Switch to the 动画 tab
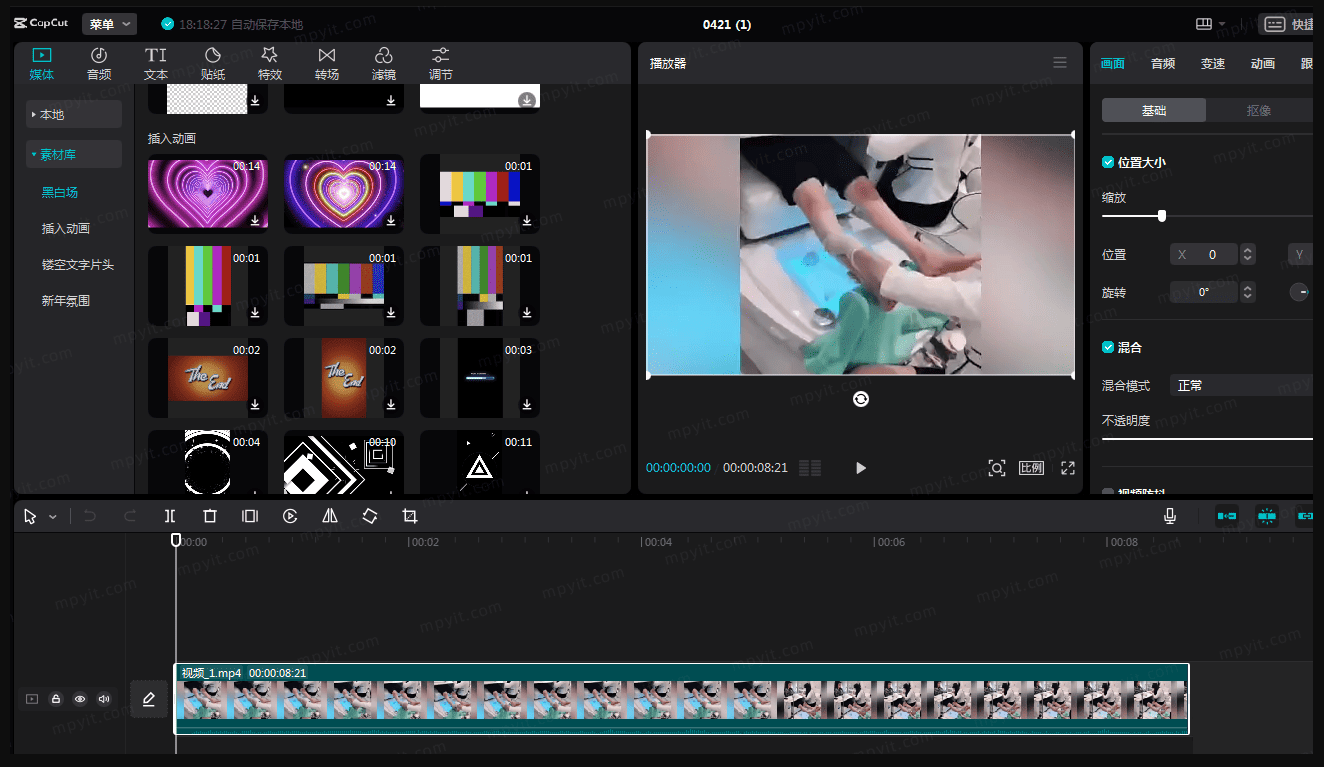The height and width of the screenshot is (767, 1324). (x=1262, y=63)
